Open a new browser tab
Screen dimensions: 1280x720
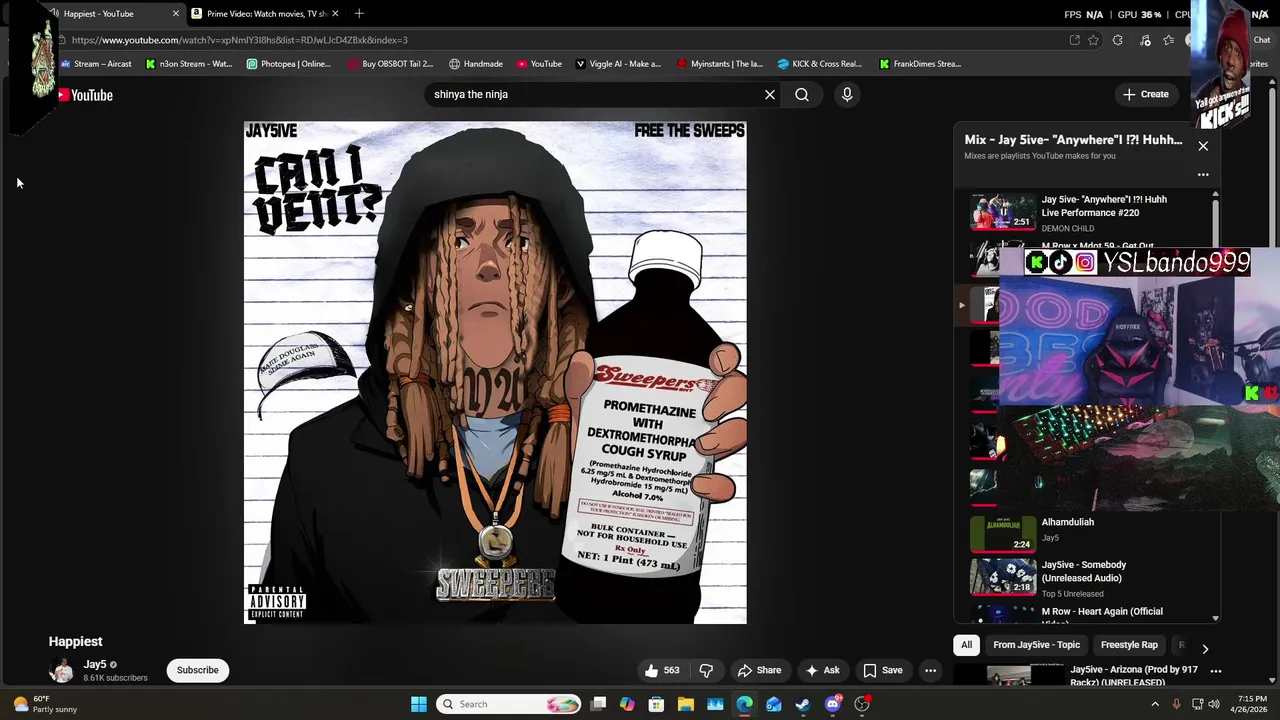point(359,14)
